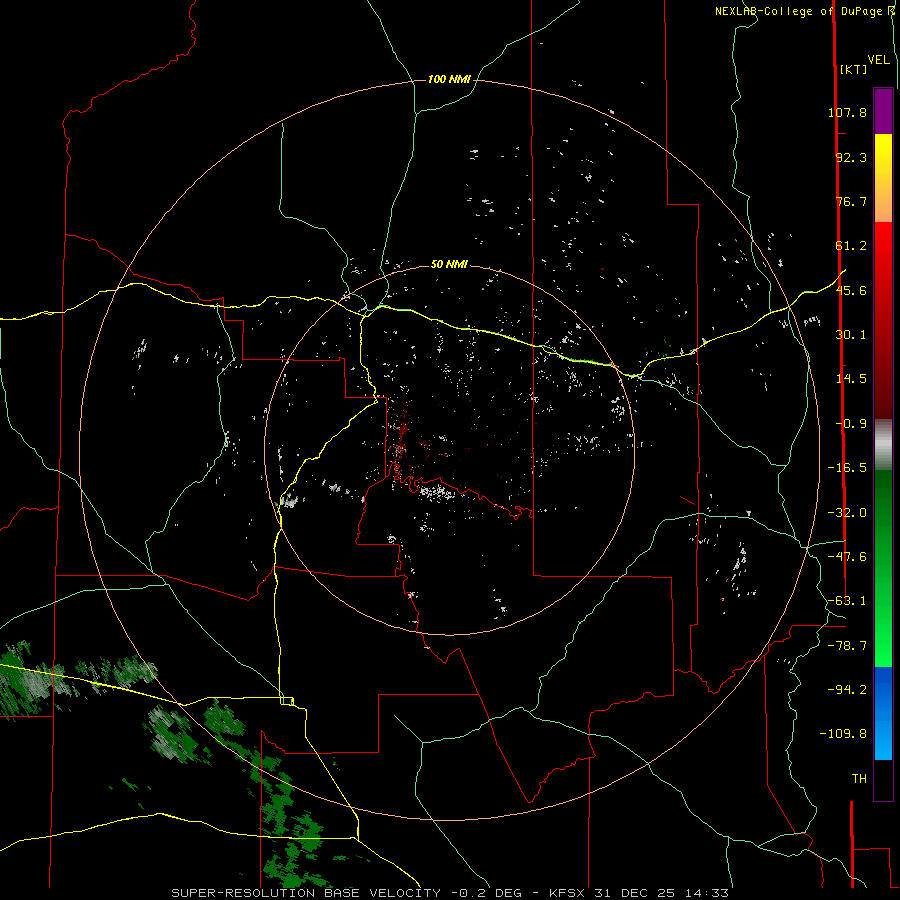Pick the red band of the velocity scale
Viewport: 900px width, 900px height.
[x=883, y=320]
